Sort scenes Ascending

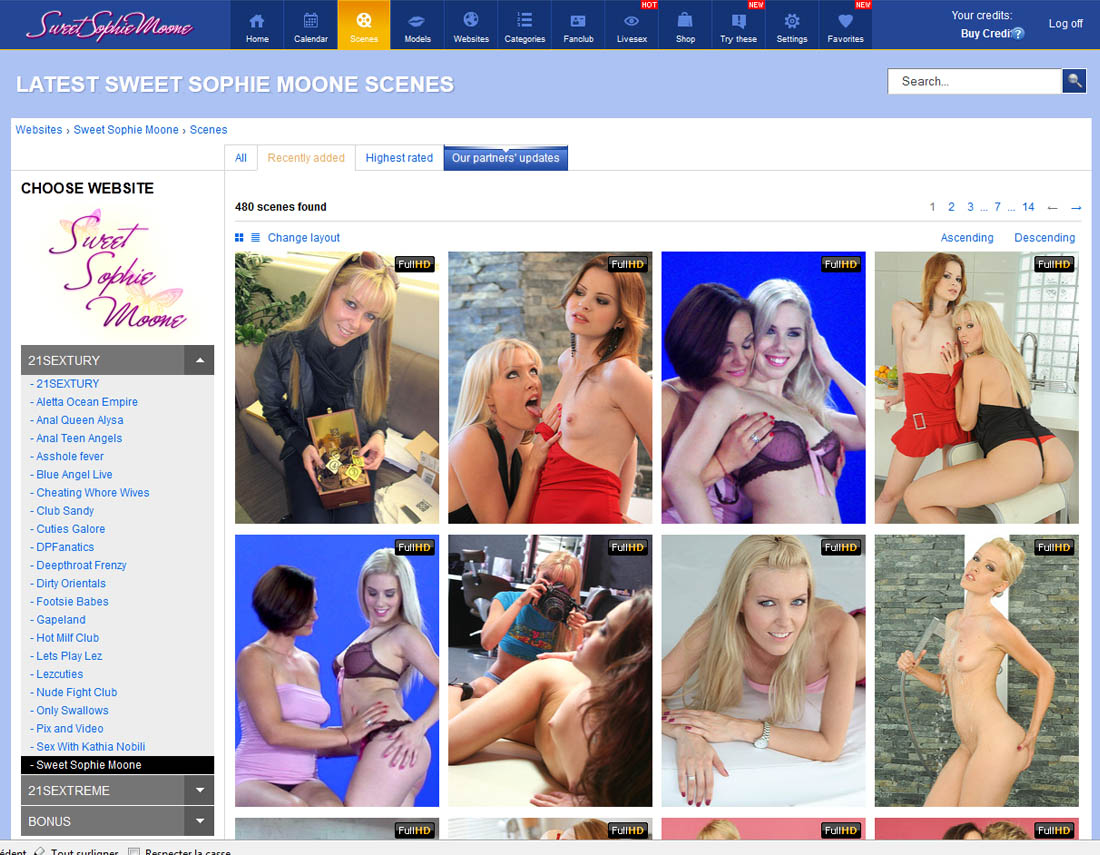(x=967, y=238)
